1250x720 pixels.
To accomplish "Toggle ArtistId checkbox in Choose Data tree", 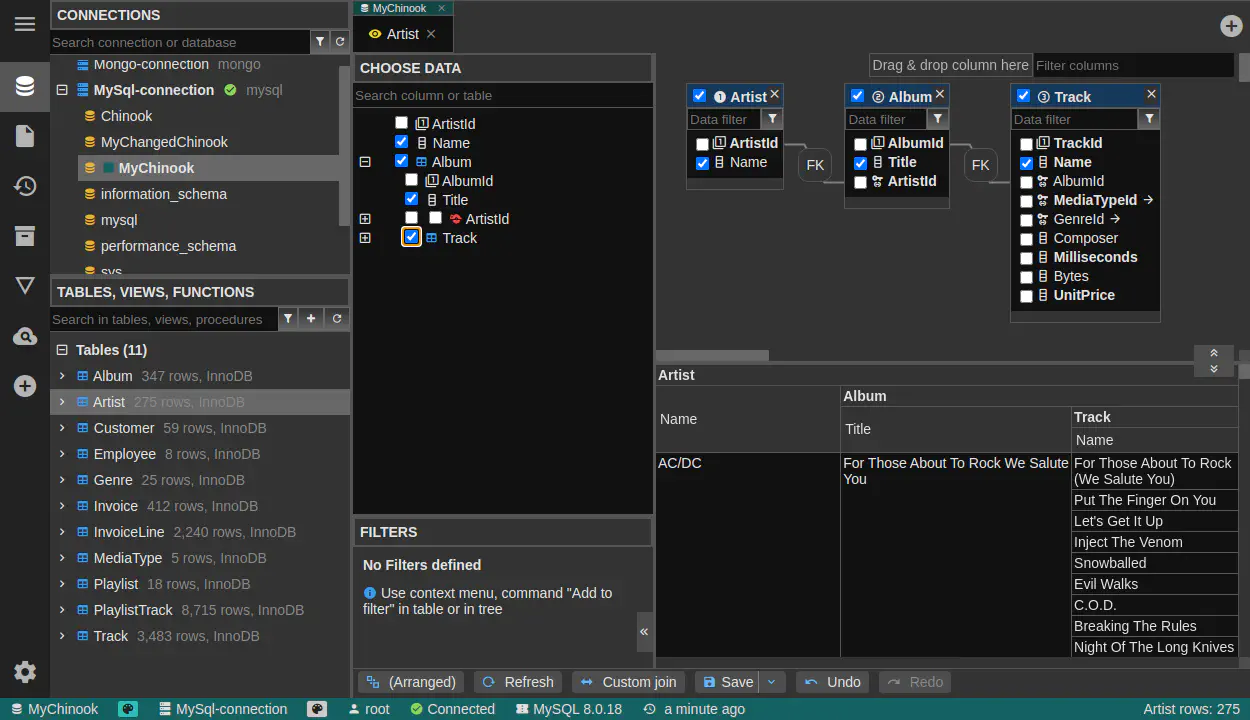I will pyautogui.click(x=401, y=123).
